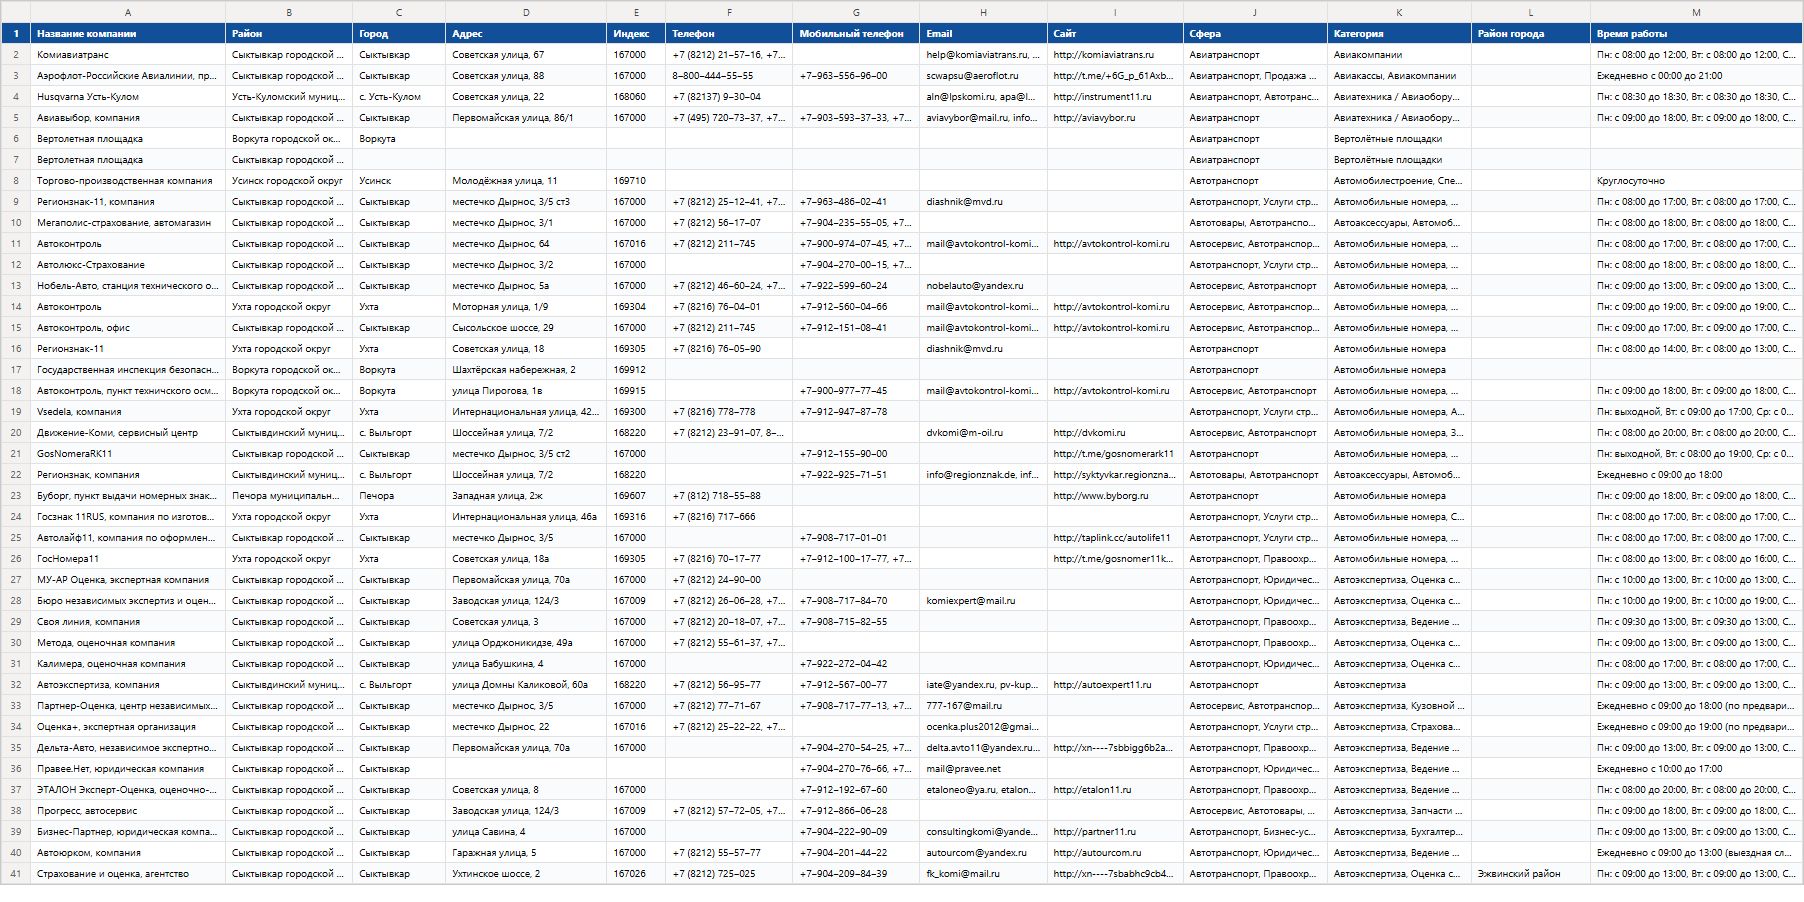Image resolution: width=1804 pixels, height=902 pixels.
Task: Click the 'Город' header cell
Action: coord(399,34)
